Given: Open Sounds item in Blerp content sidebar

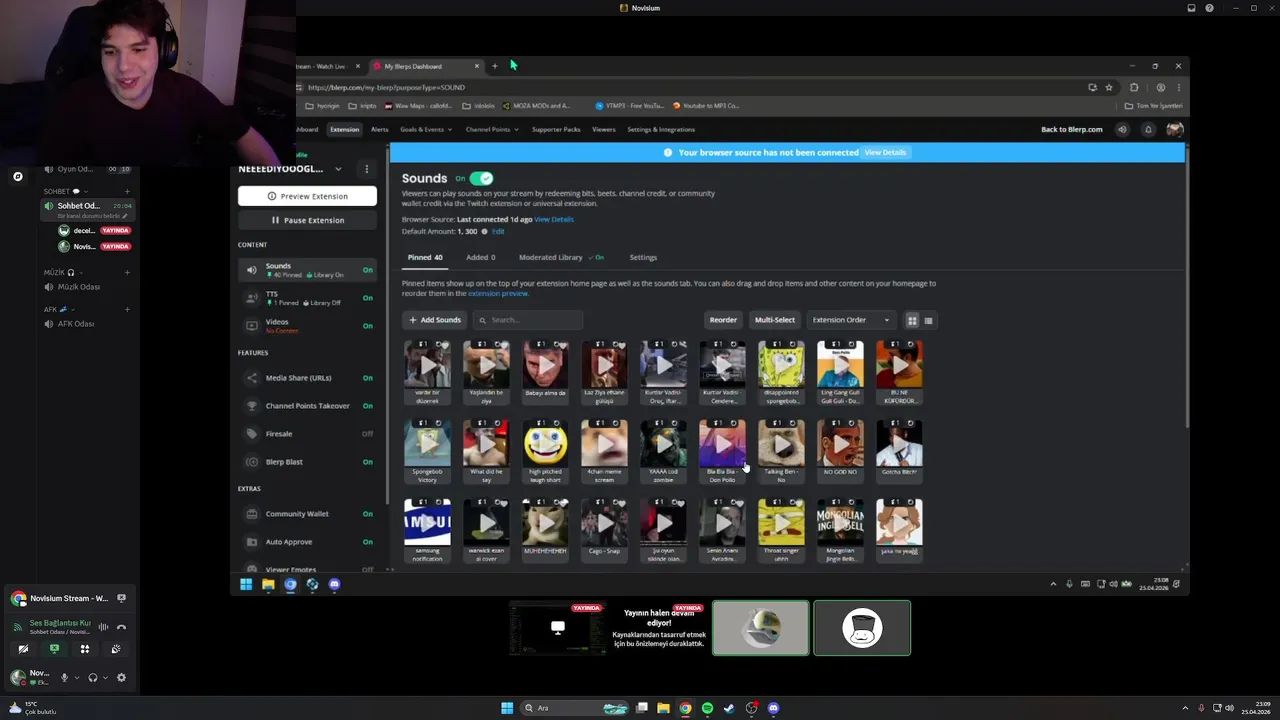Looking at the screenshot, I should [308, 270].
